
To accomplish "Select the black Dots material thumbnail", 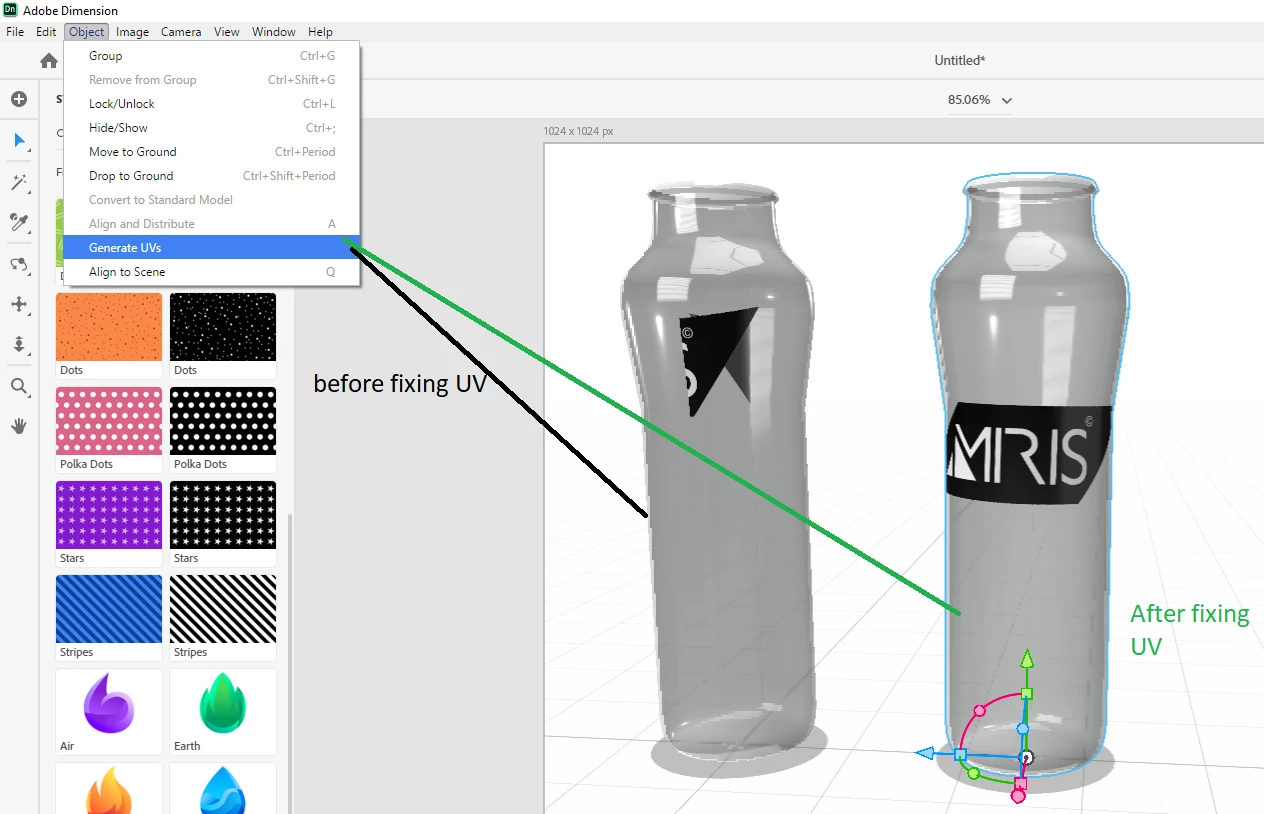I will pos(223,327).
